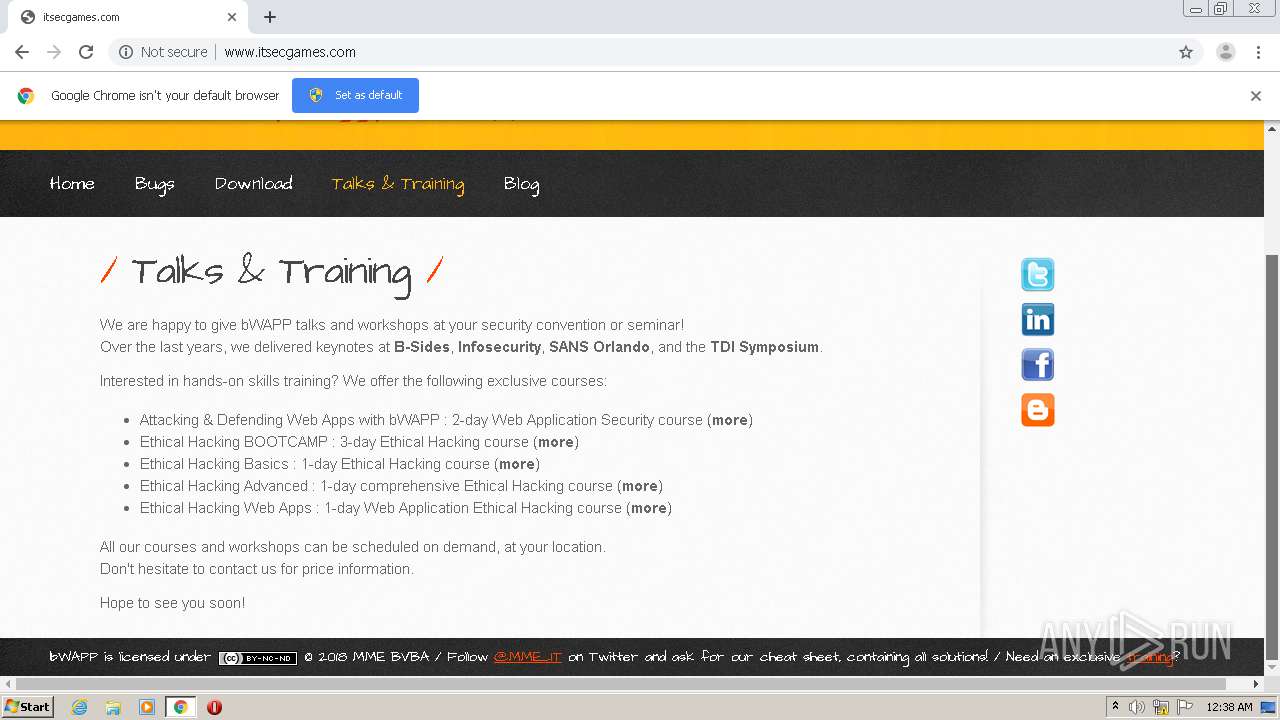The height and width of the screenshot is (720, 1280).
Task: Close the itsecgames.com tab
Action: pos(232,17)
